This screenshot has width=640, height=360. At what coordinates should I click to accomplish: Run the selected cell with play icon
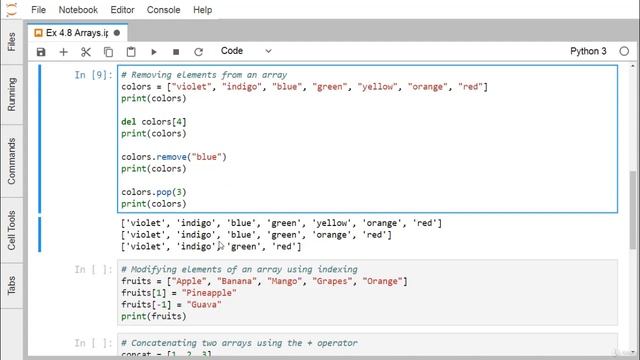coord(153,52)
